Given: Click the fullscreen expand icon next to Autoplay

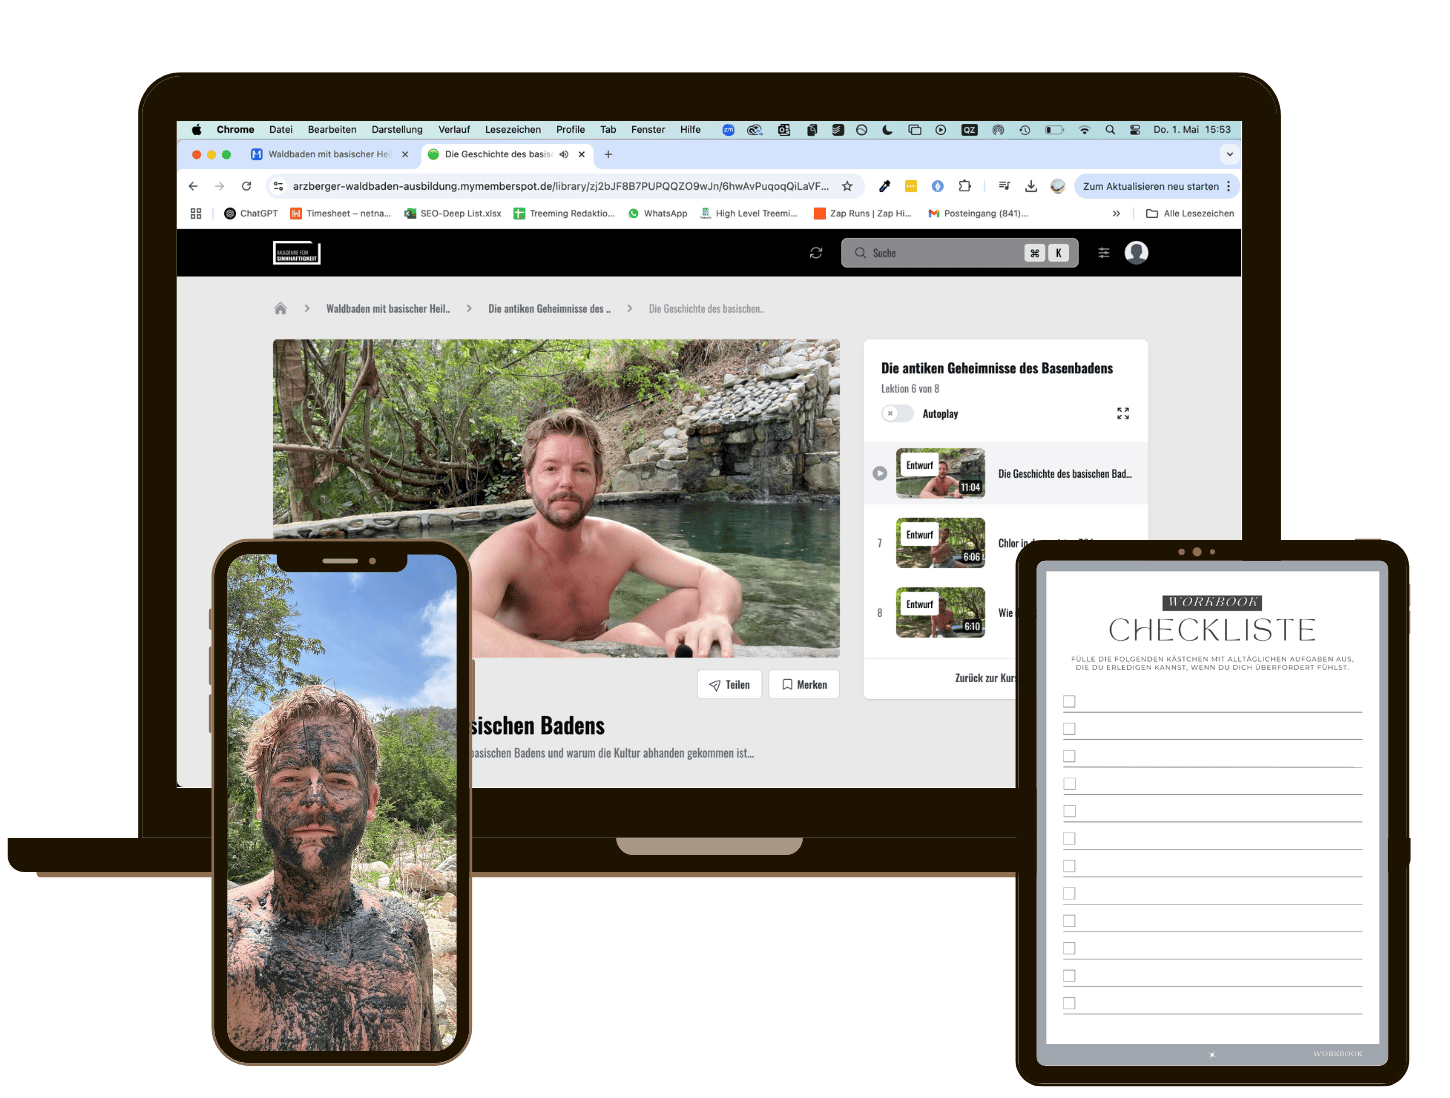Looking at the screenshot, I should (x=1122, y=413).
